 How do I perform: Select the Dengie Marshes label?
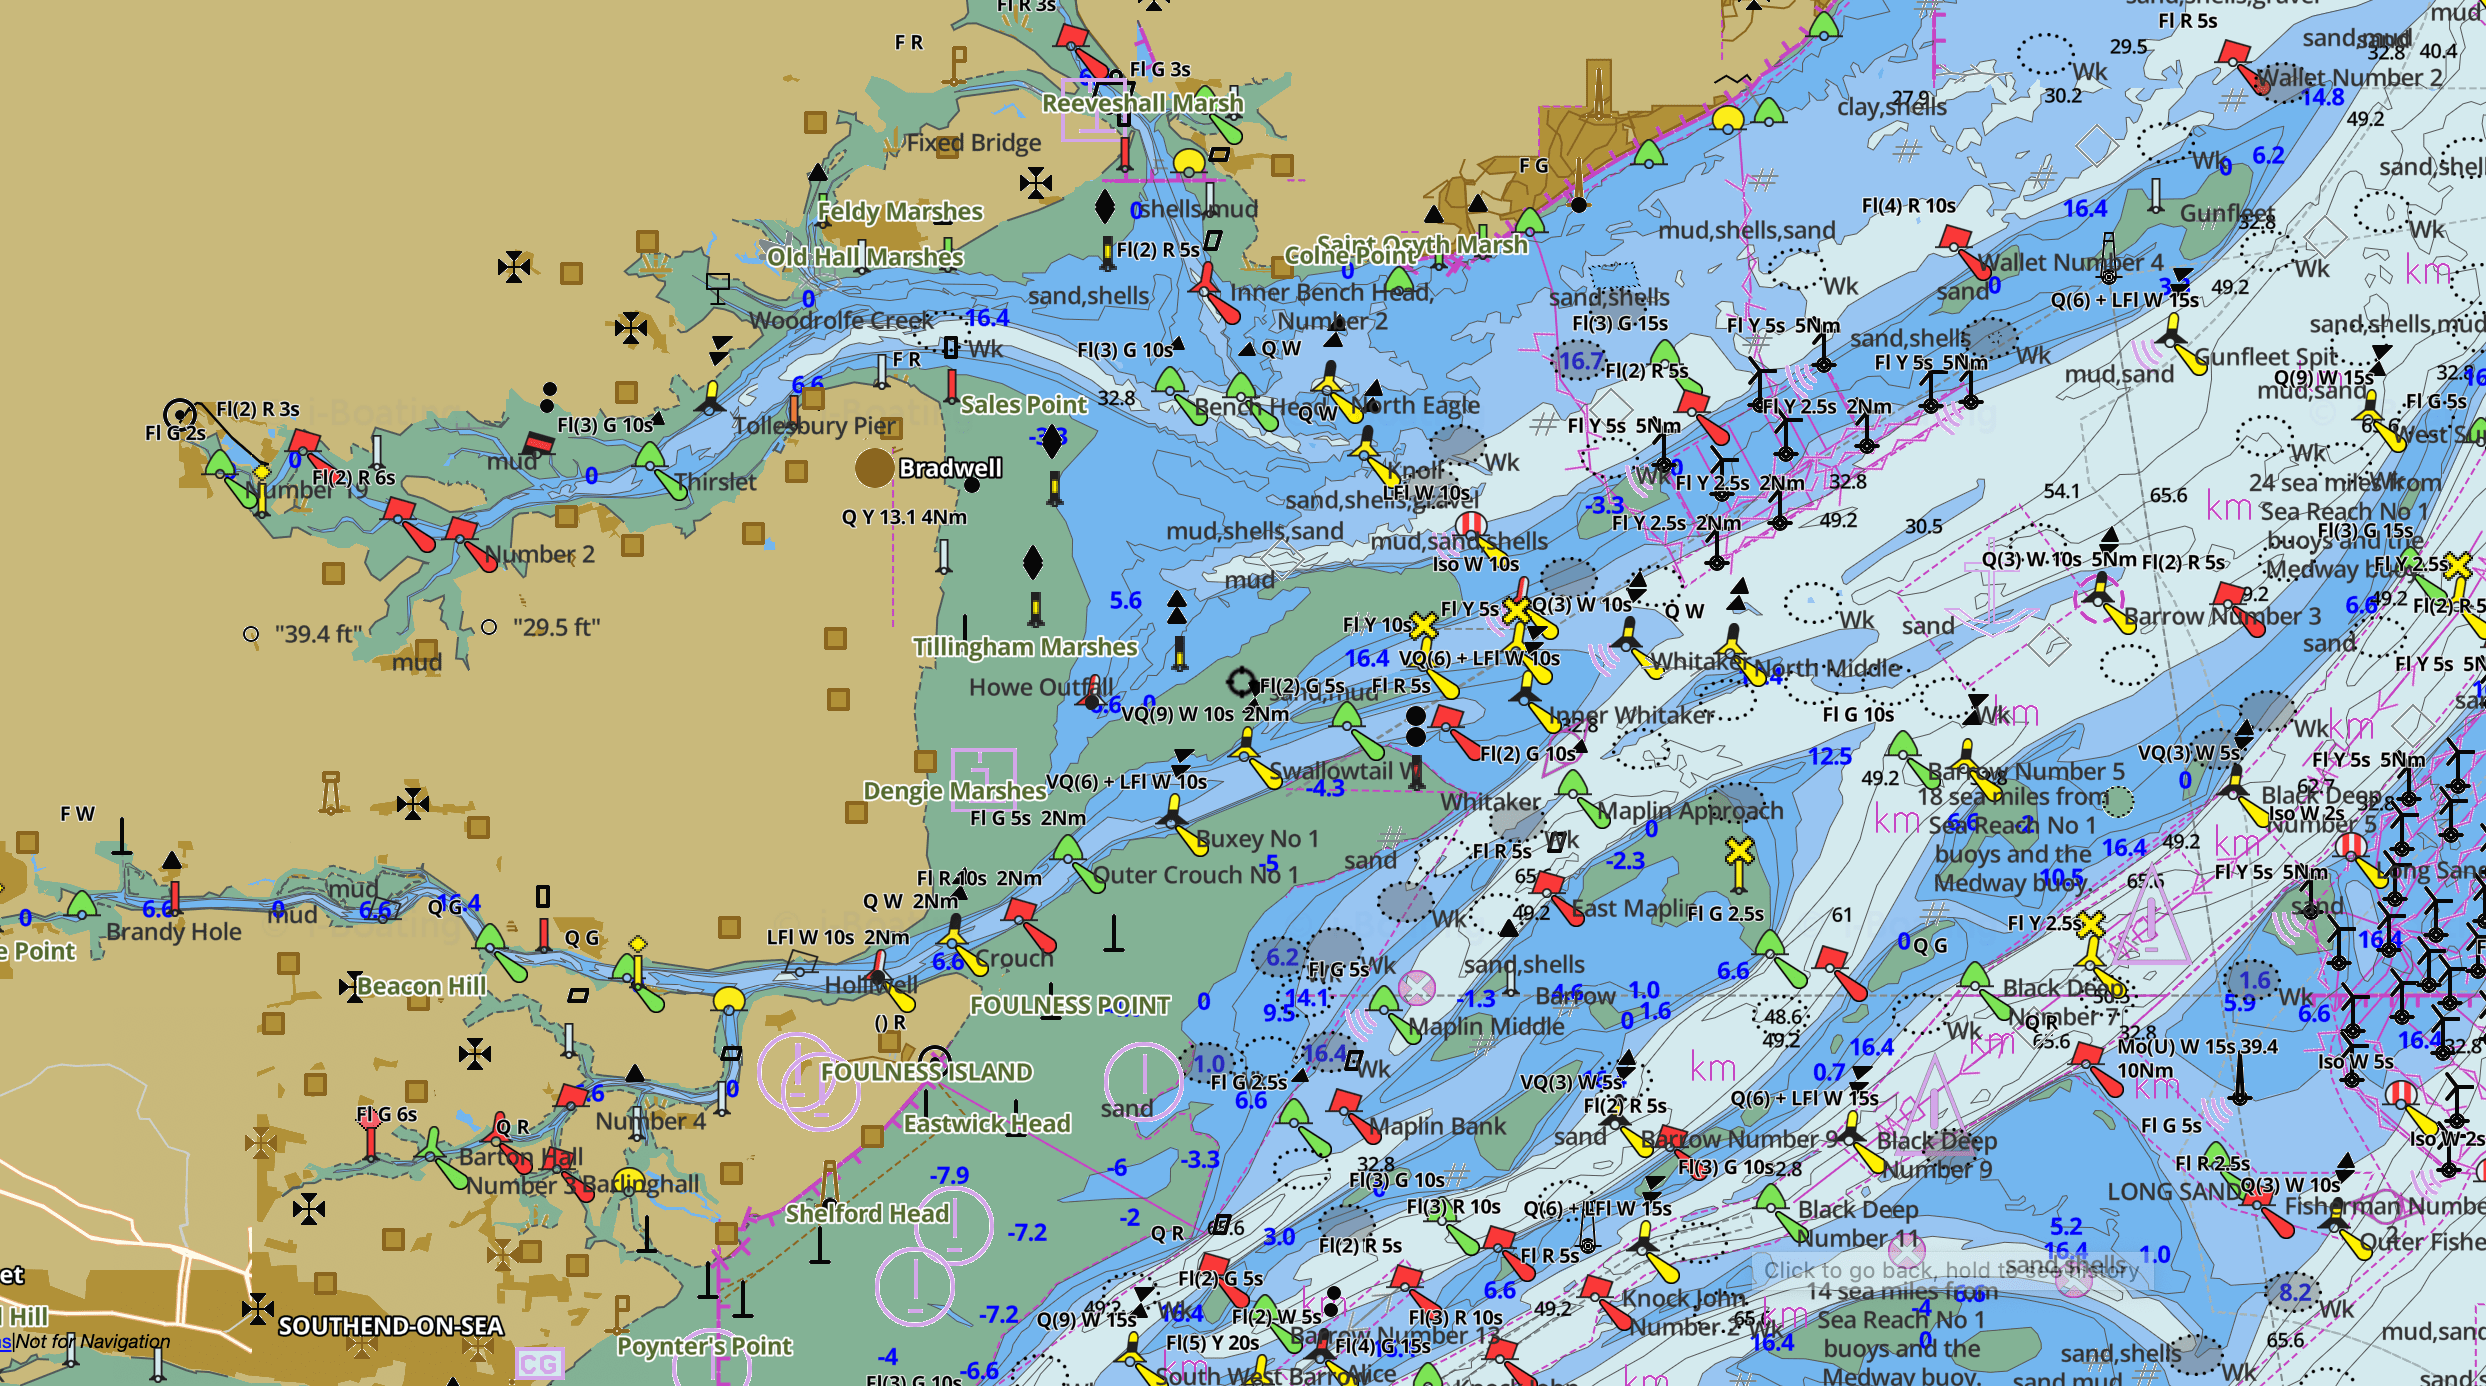click(x=954, y=791)
